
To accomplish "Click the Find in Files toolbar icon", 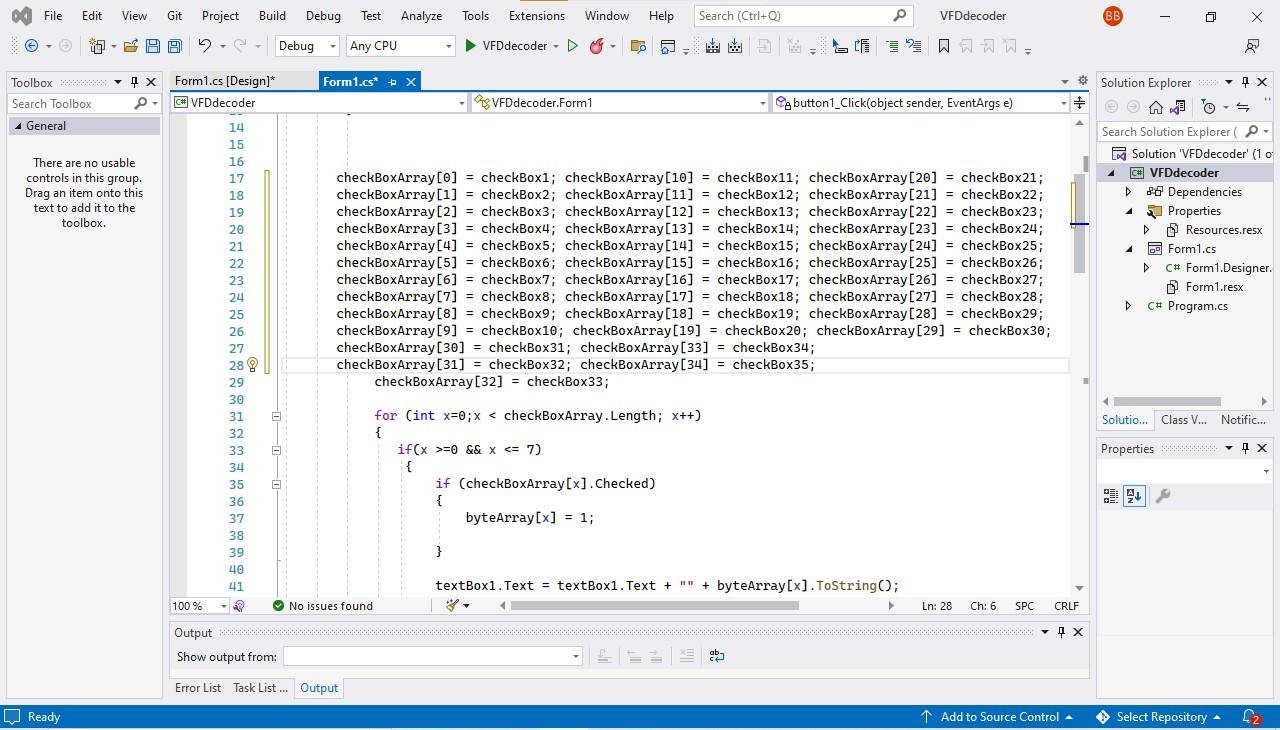I will click(639, 46).
